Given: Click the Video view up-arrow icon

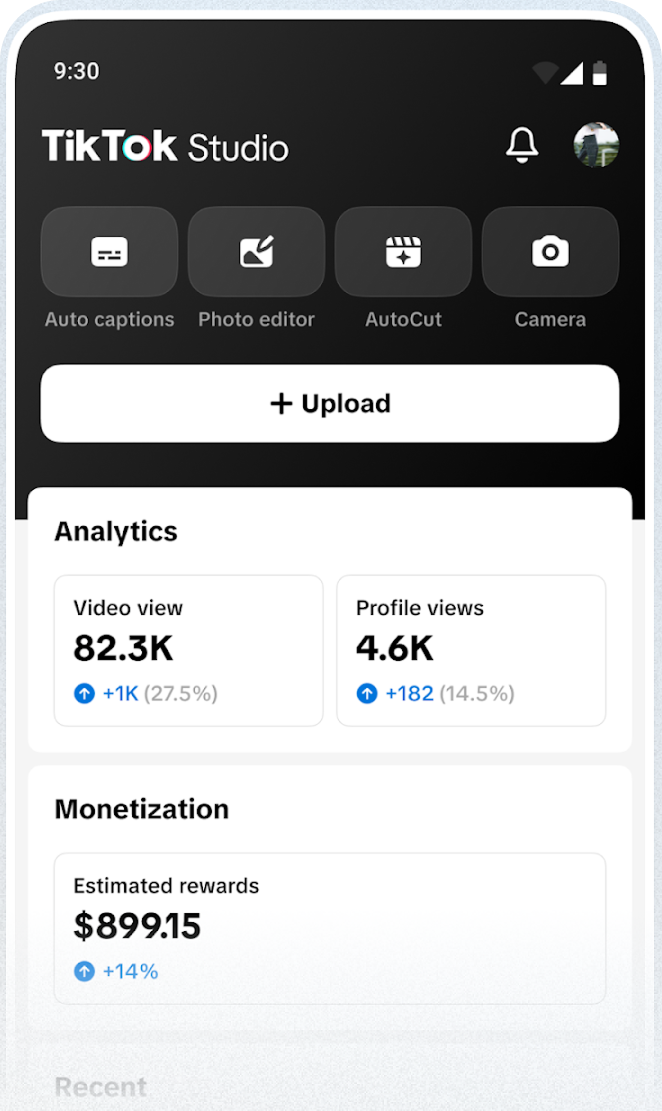Looking at the screenshot, I should [x=84, y=693].
